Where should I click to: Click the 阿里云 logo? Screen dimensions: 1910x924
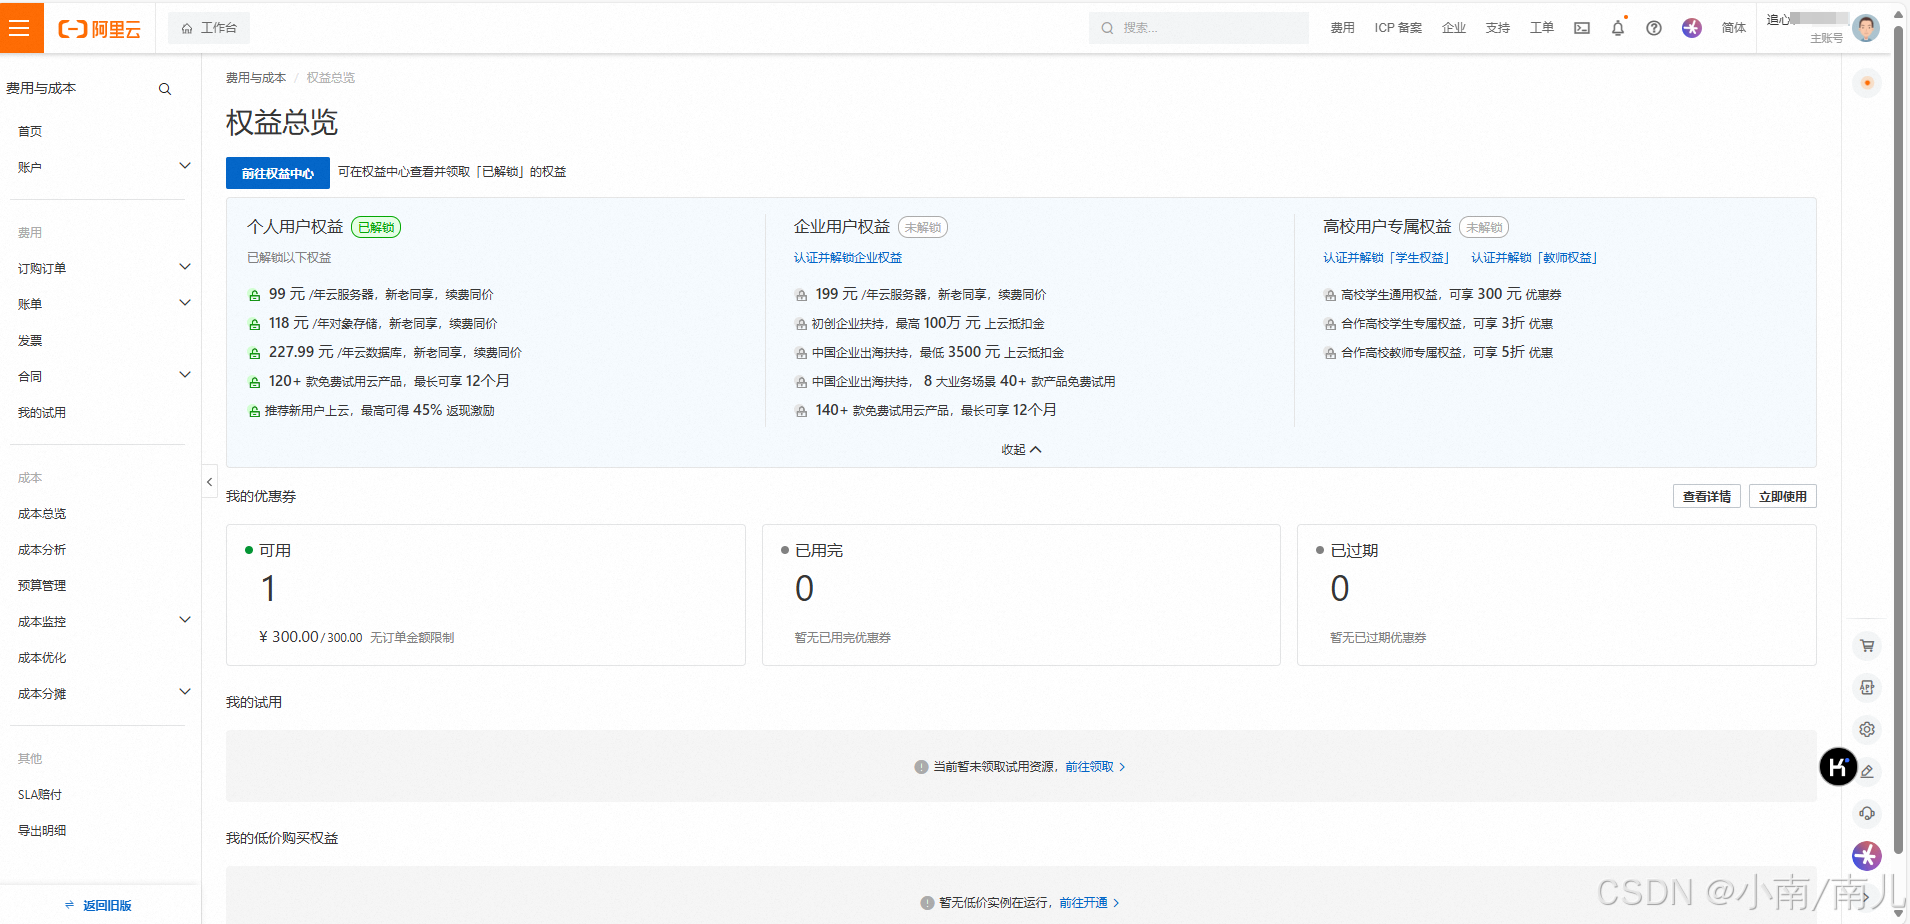(x=99, y=29)
